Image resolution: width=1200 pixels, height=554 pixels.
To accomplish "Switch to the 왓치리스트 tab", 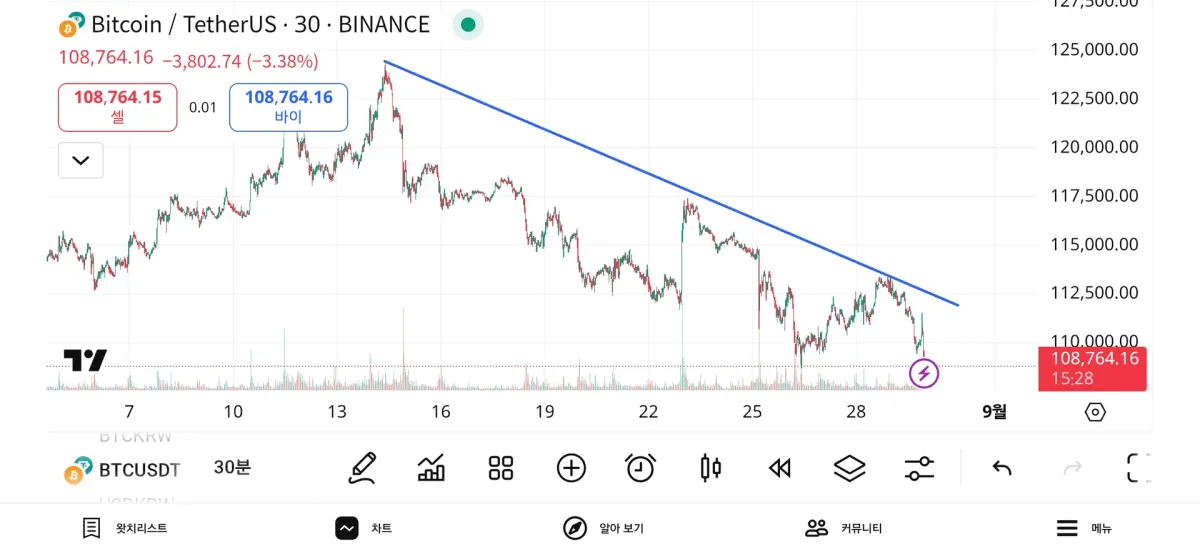I will coord(125,528).
